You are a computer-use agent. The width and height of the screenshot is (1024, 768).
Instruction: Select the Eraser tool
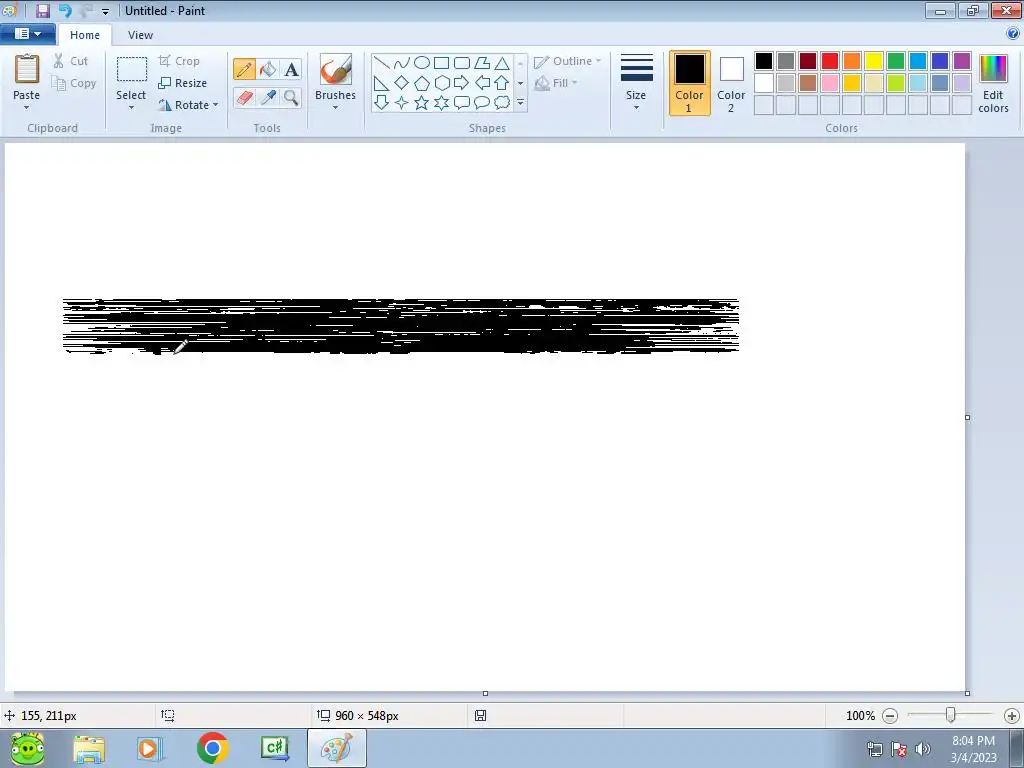tap(244, 98)
